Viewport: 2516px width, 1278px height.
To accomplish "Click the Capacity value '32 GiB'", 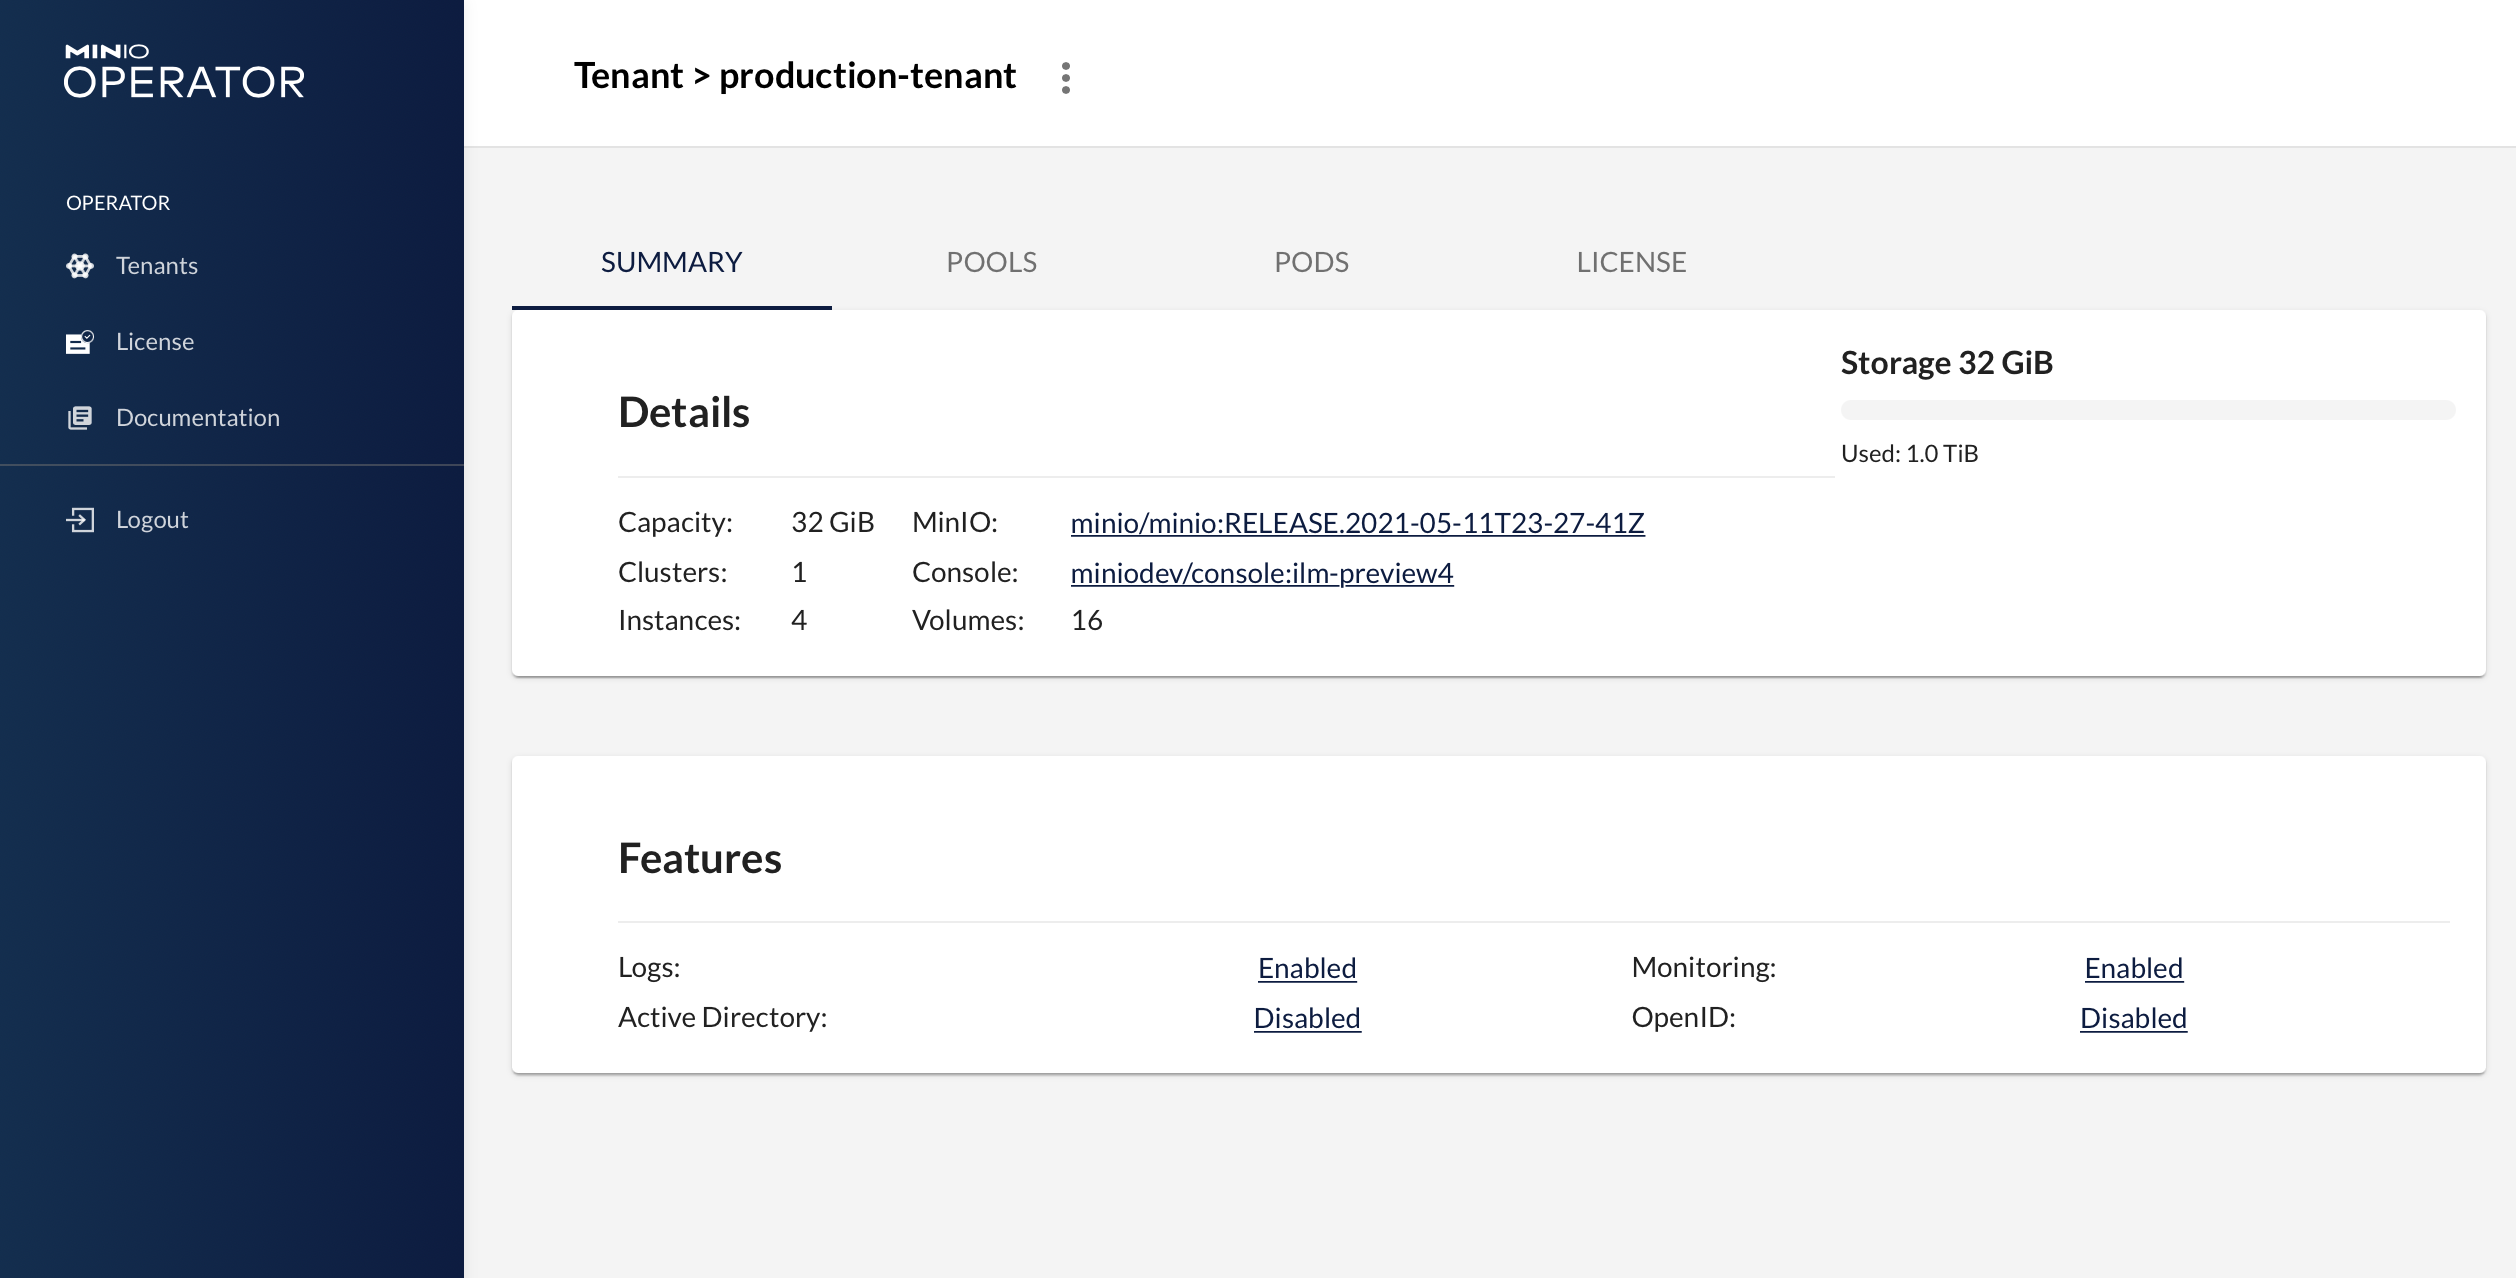I will pyautogui.click(x=833, y=522).
